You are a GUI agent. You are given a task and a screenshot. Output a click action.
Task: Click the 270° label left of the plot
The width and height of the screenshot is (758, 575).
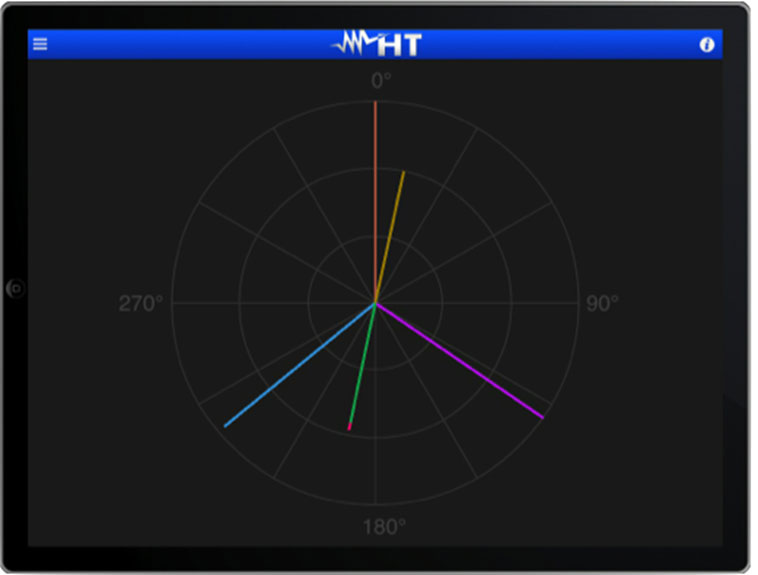click(141, 303)
